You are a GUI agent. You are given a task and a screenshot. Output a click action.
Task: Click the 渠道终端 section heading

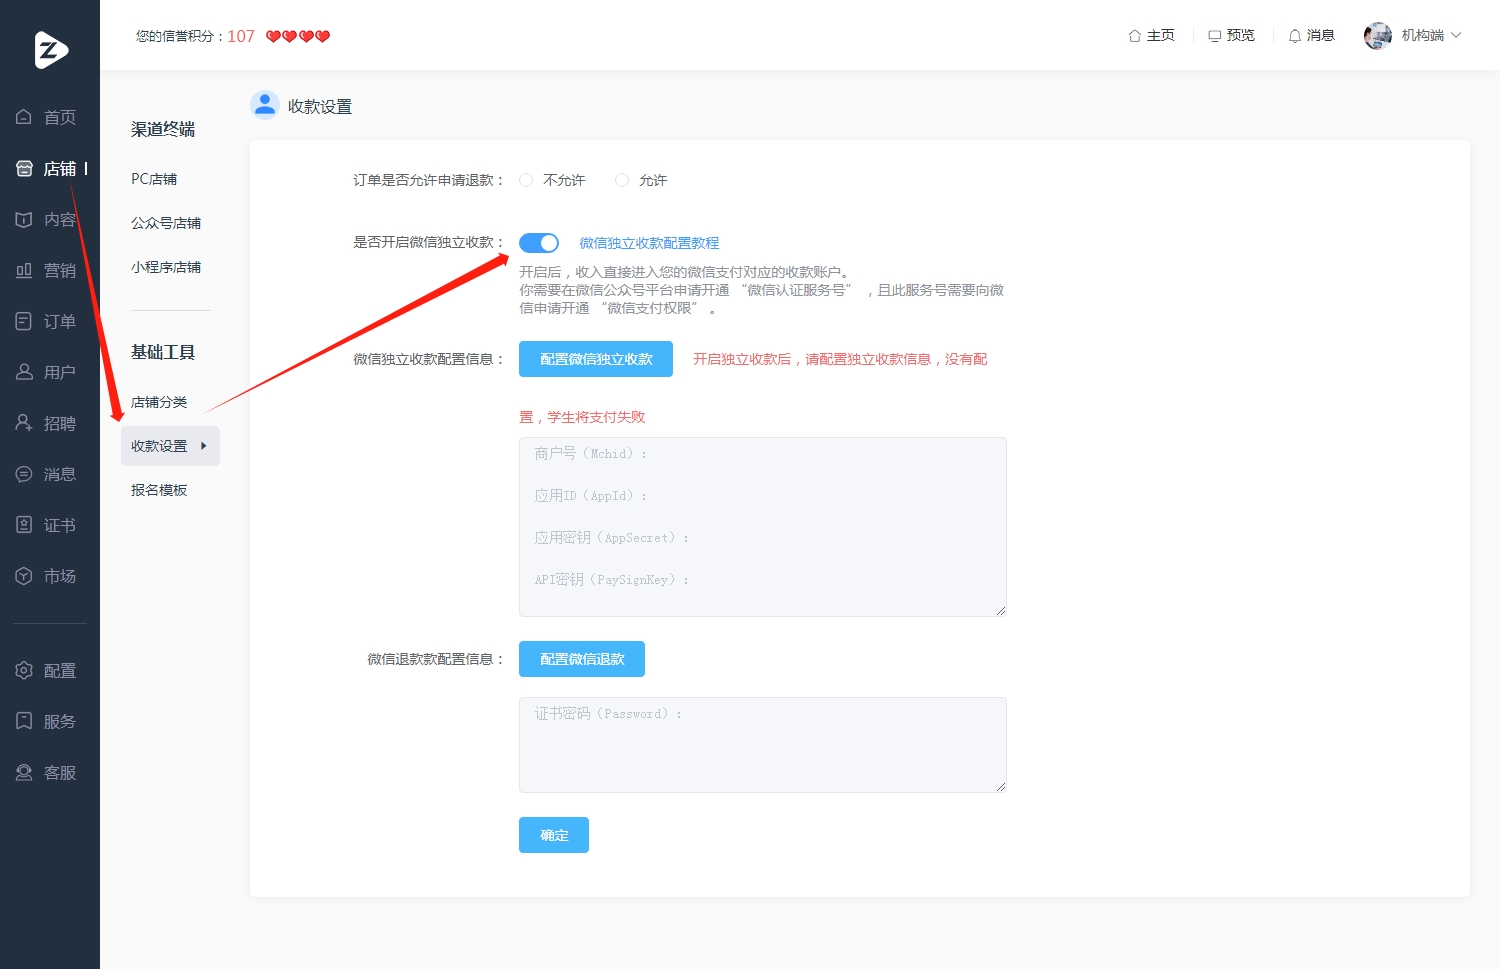pos(163,129)
